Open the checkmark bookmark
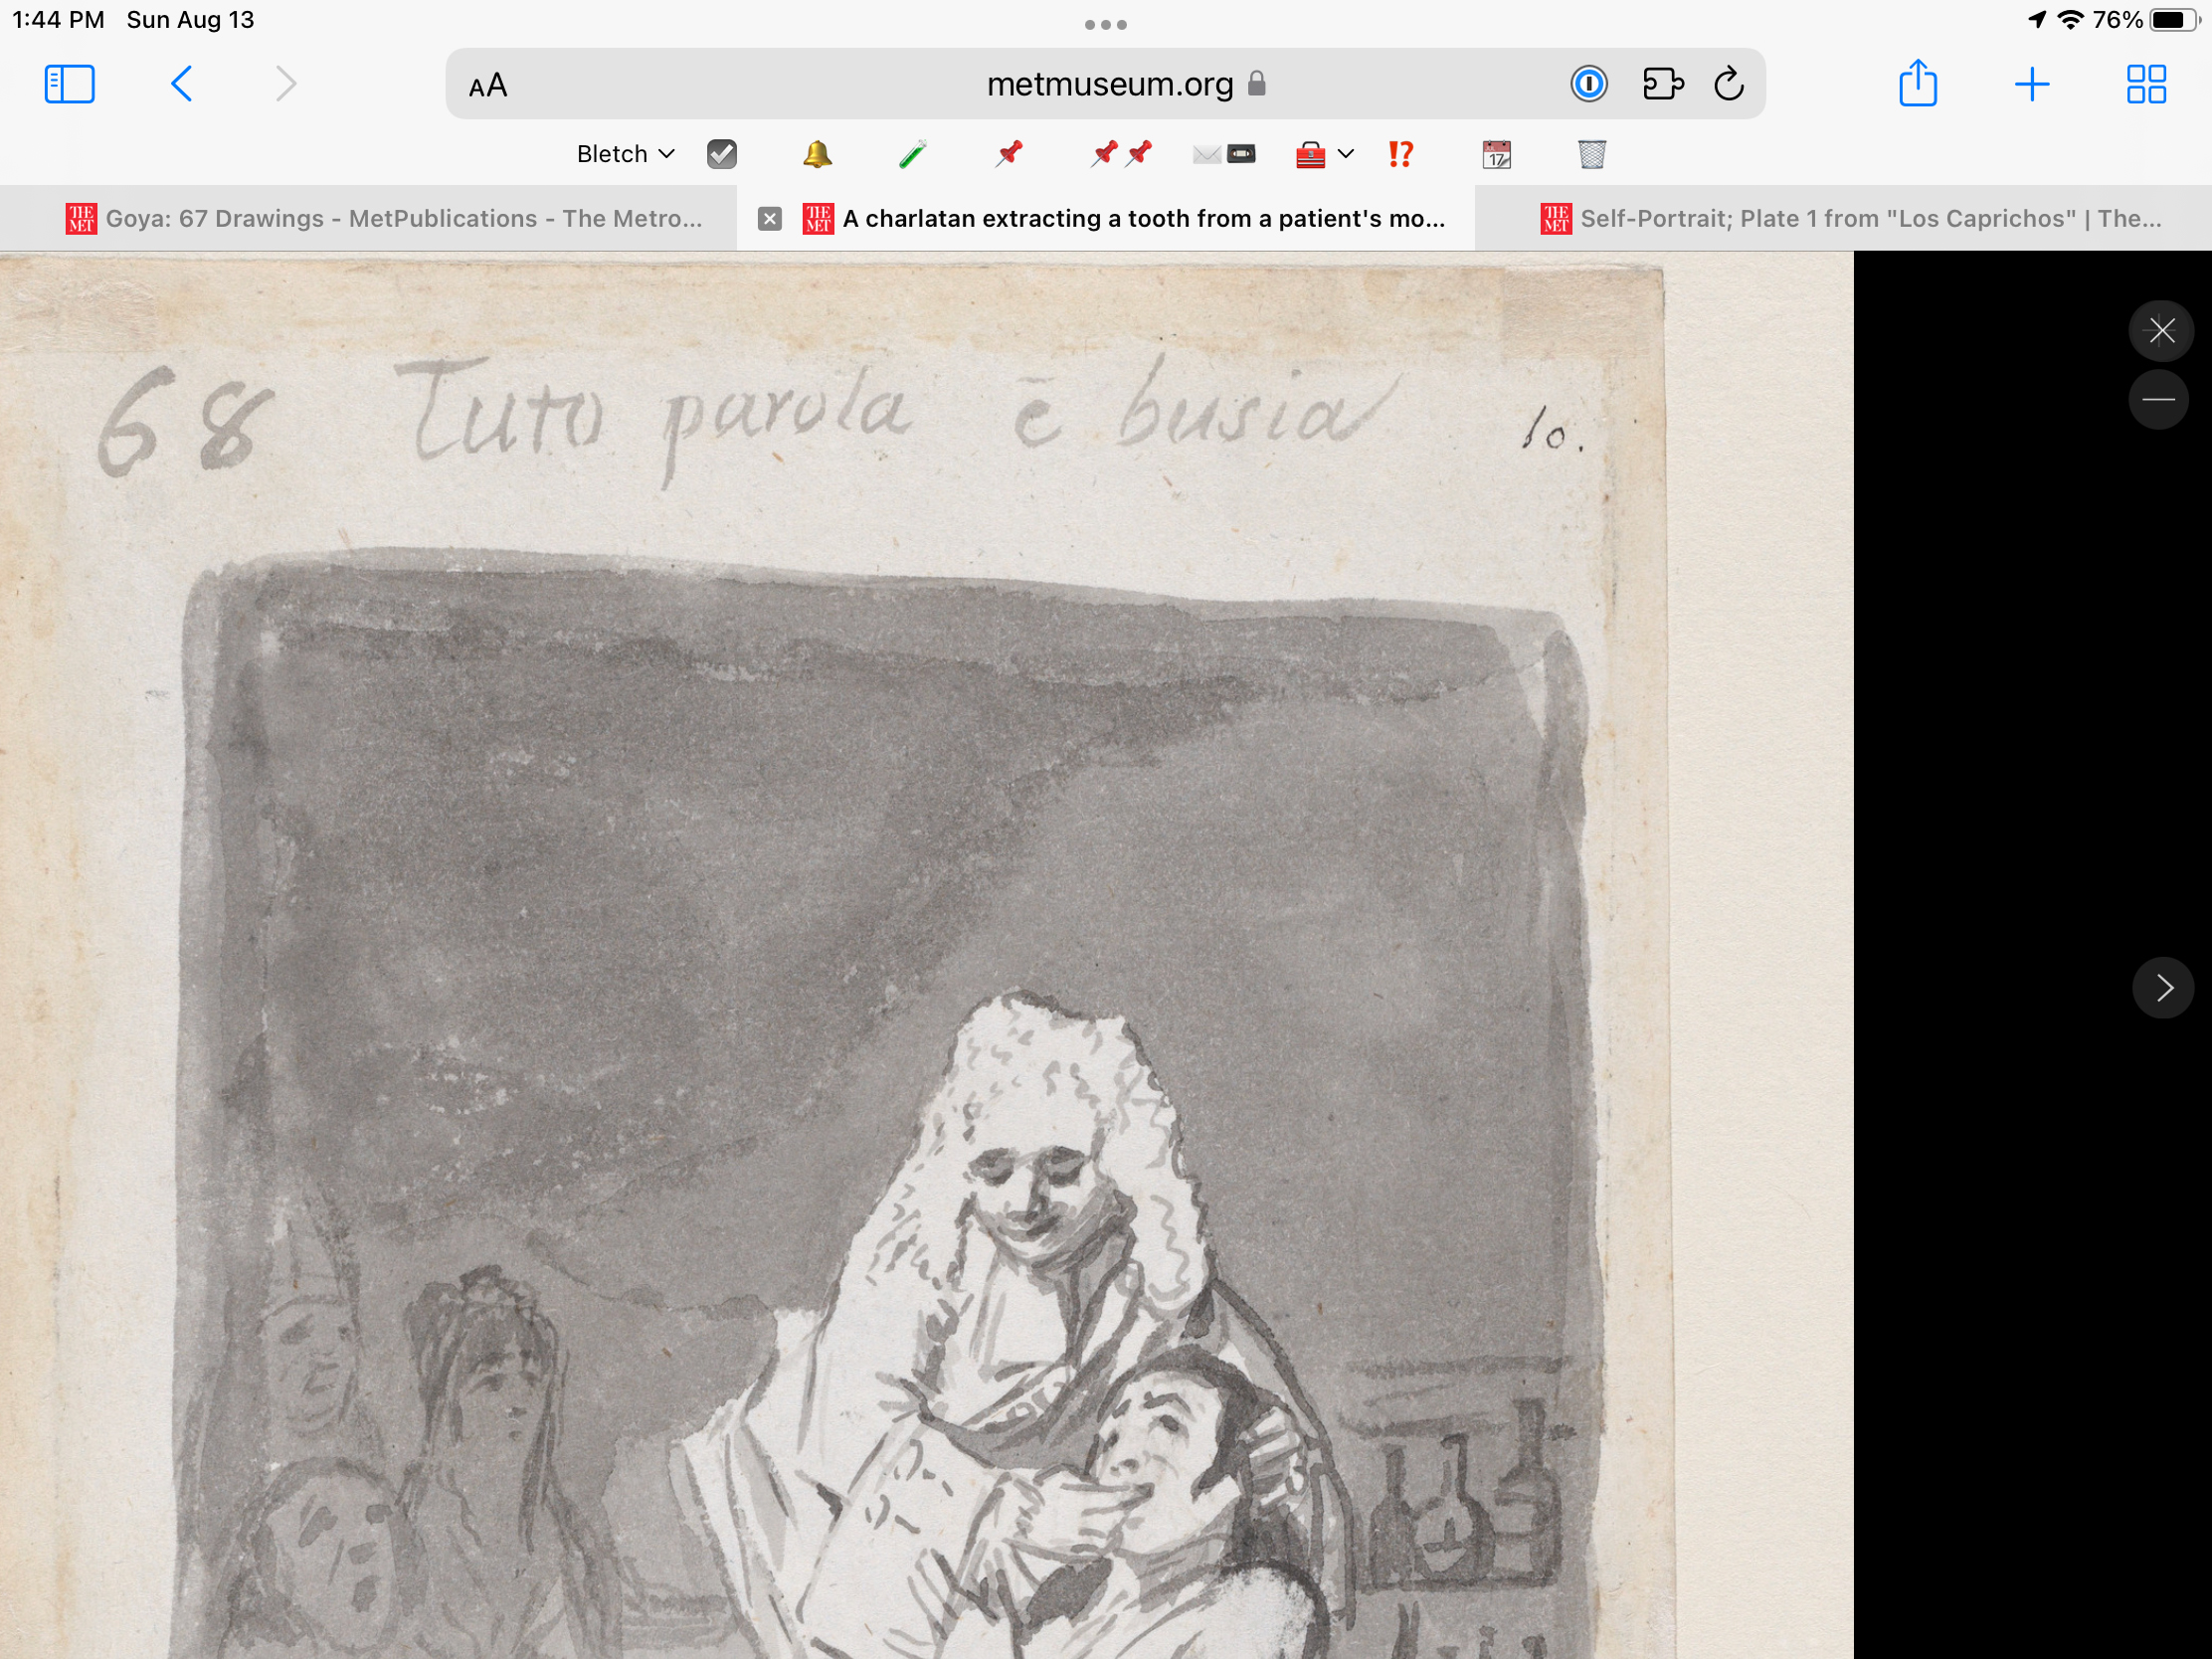This screenshot has height=1659, width=2212. coord(722,154)
